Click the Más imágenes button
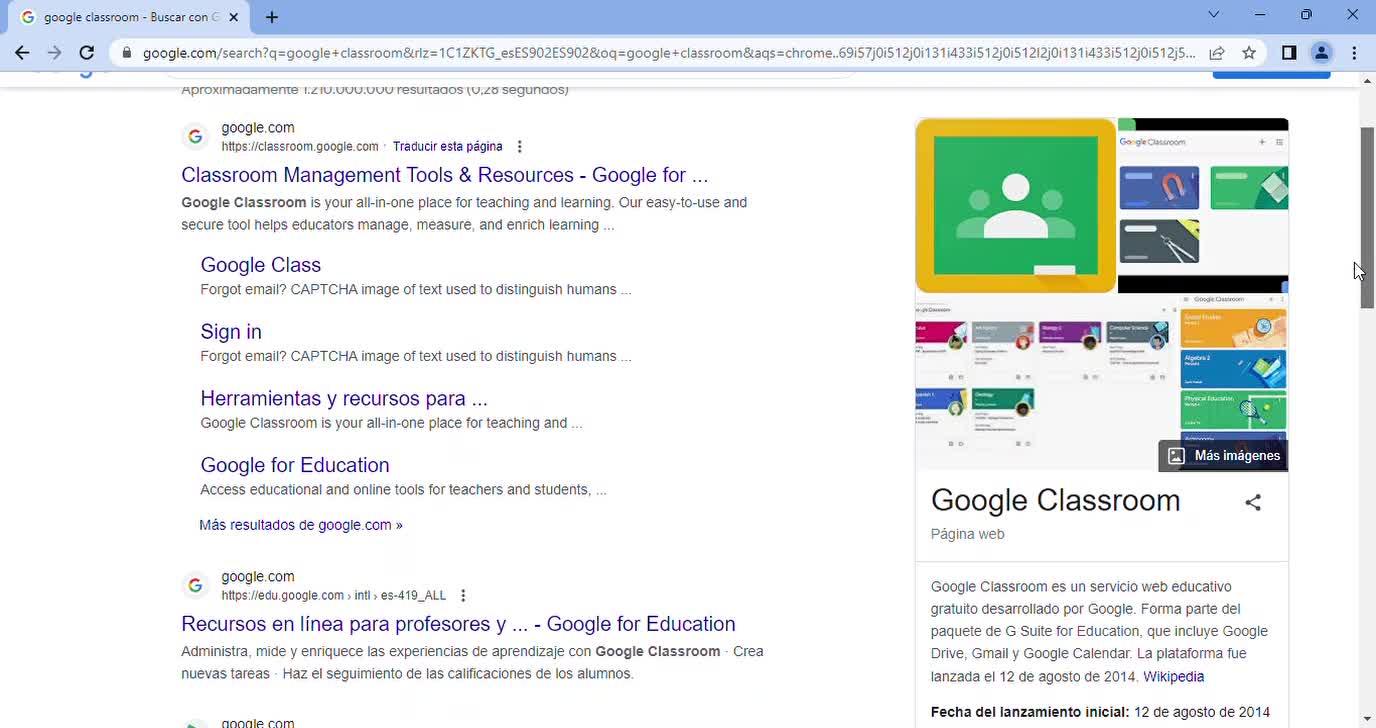This screenshot has width=1376, height=728. pos(1224,456)
